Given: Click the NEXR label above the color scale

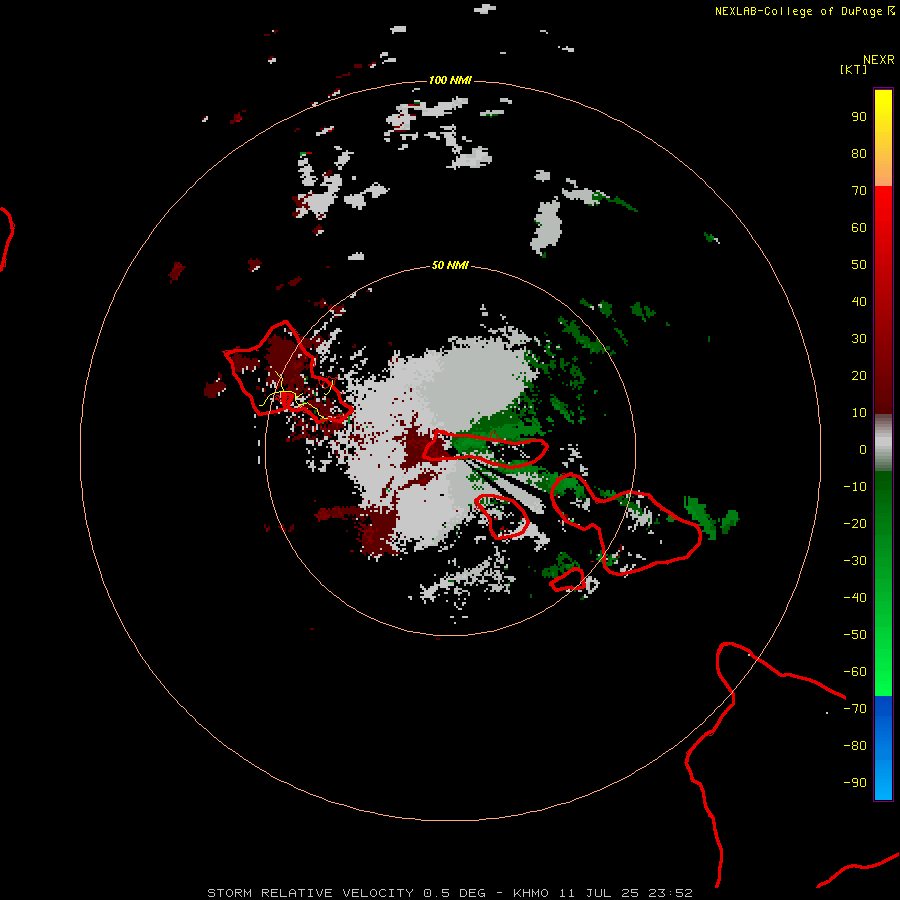Looking at the screenshot, I should pos(879,60).
